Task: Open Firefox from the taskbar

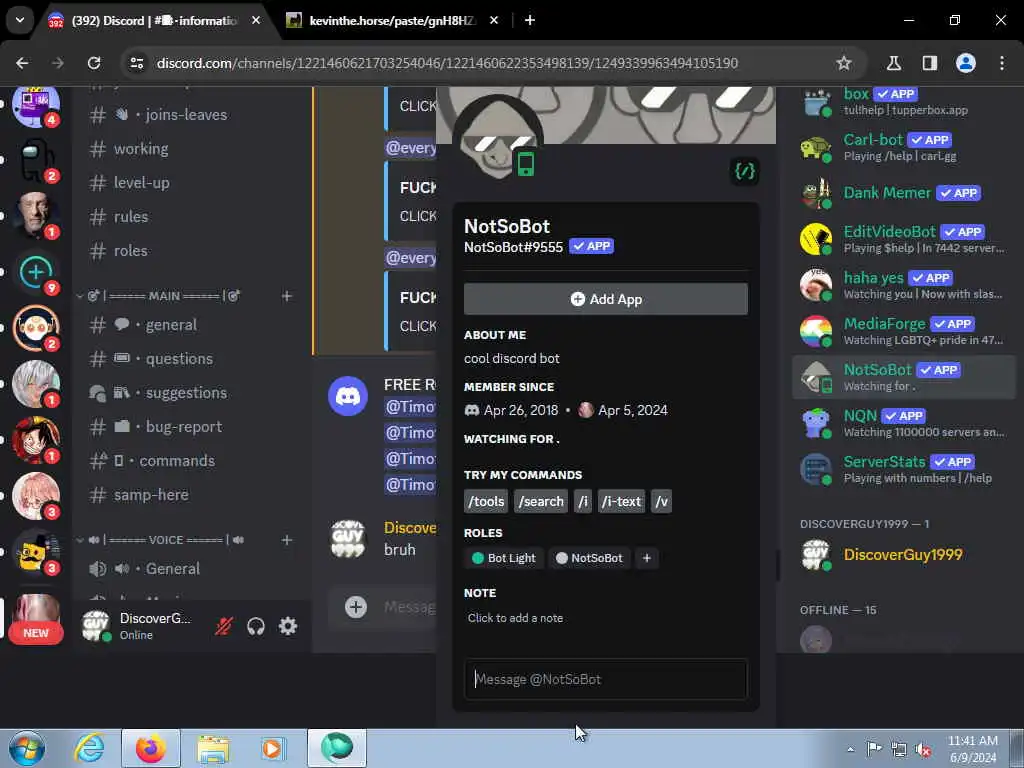Action: tap(151, 748)
